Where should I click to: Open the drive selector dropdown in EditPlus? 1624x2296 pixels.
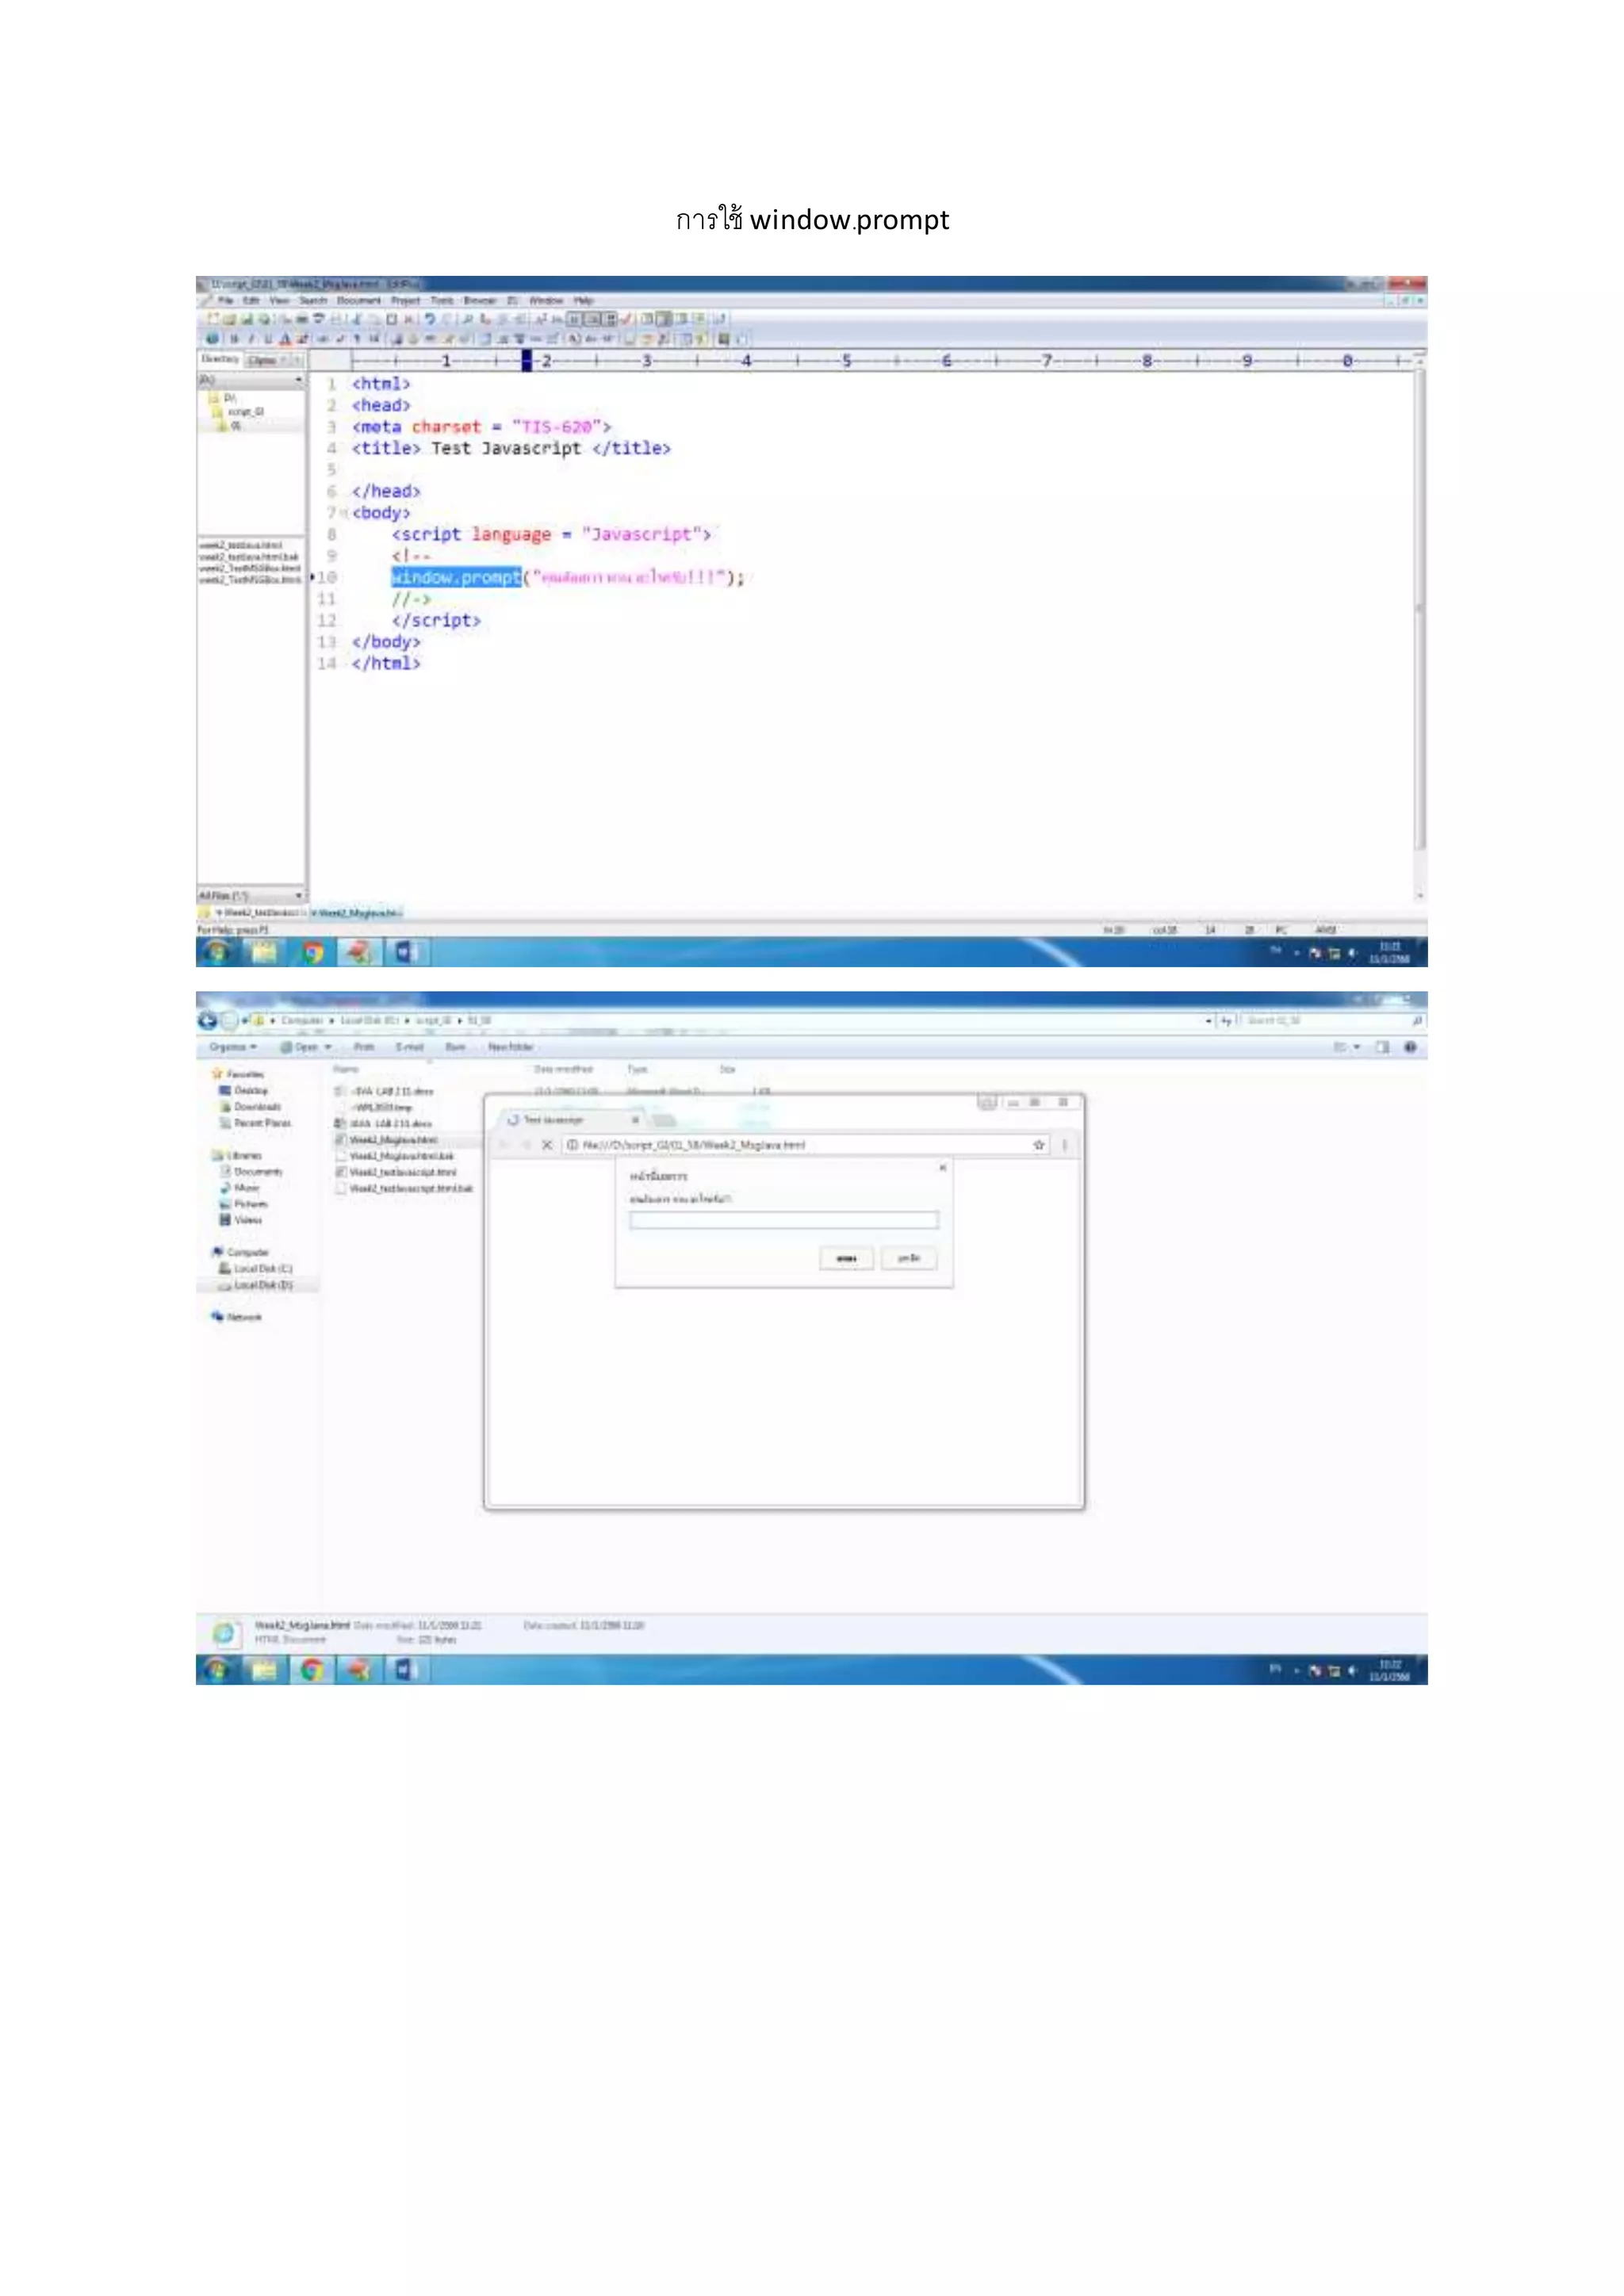298,381
